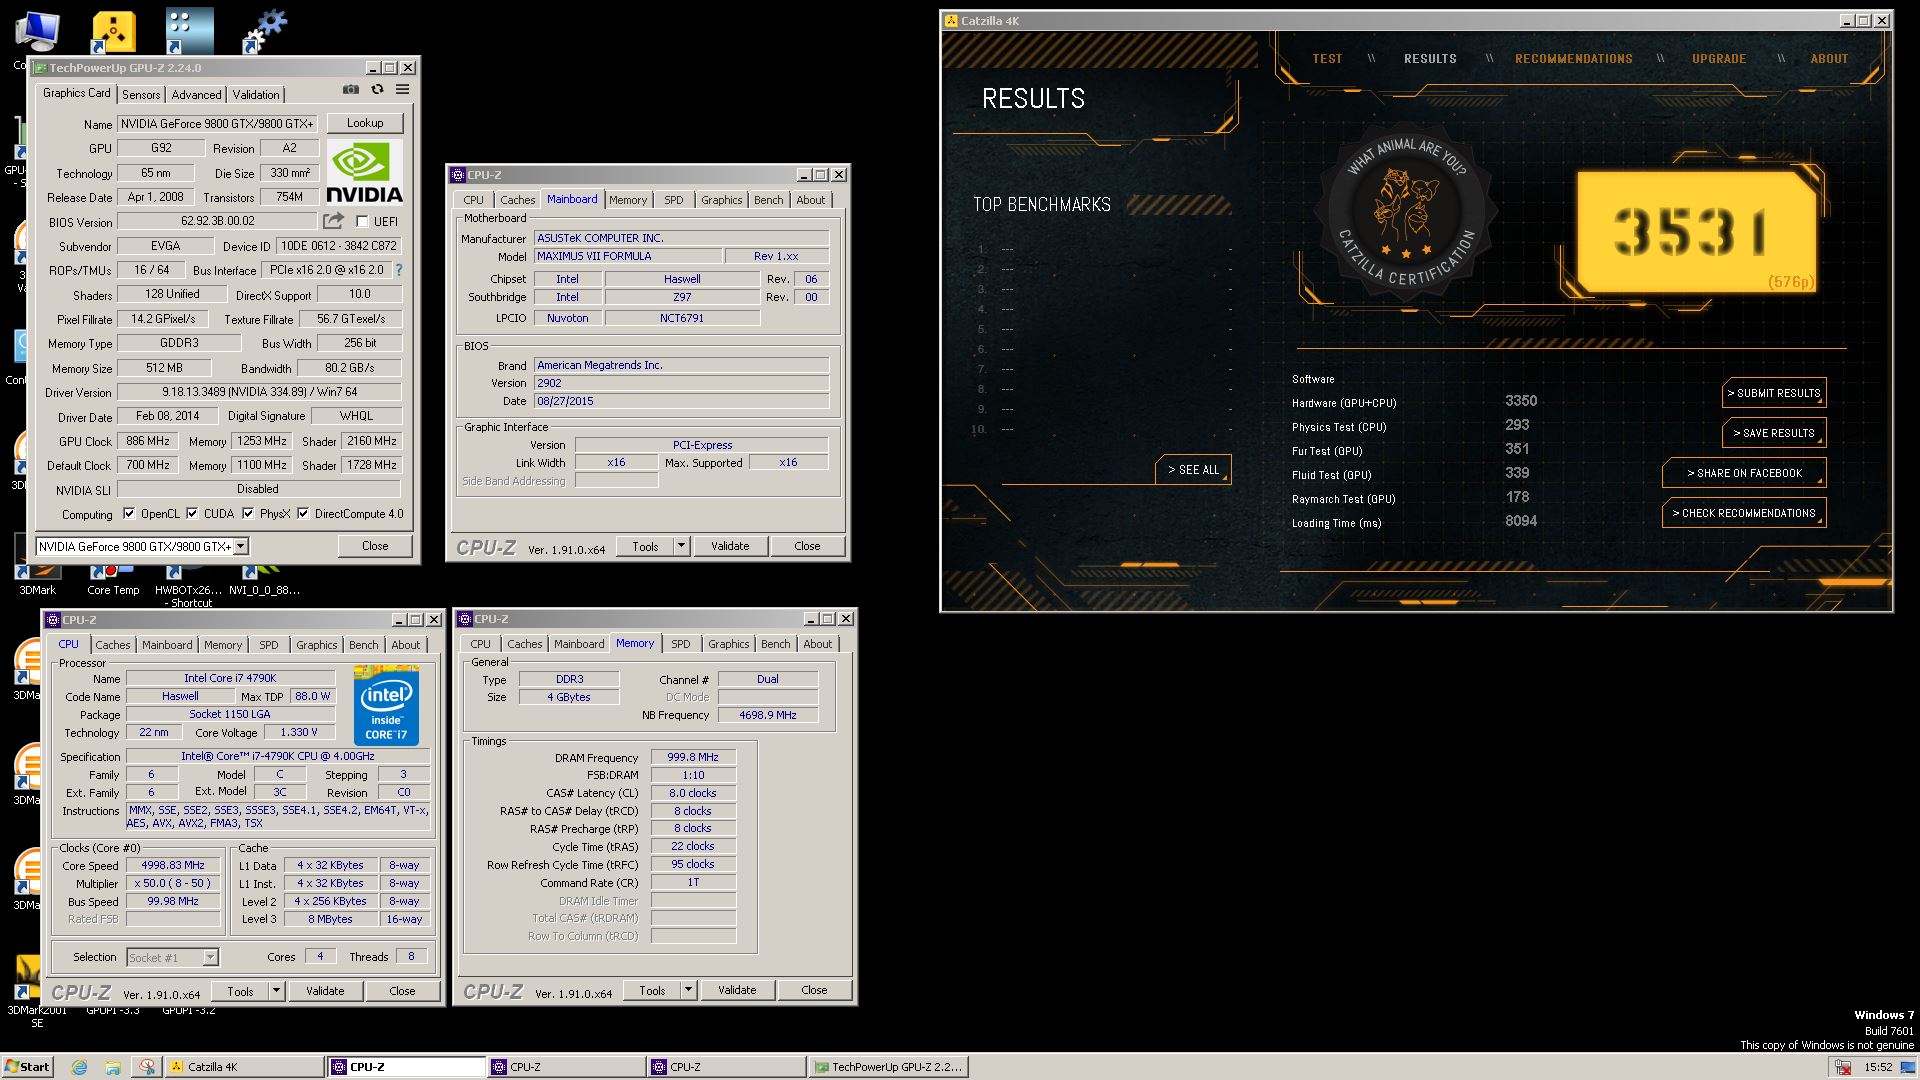1920x1080 pixels.
Task: Open the Tools dropdown arrow in CPU tab window
Action: click(x=276, y=991)
